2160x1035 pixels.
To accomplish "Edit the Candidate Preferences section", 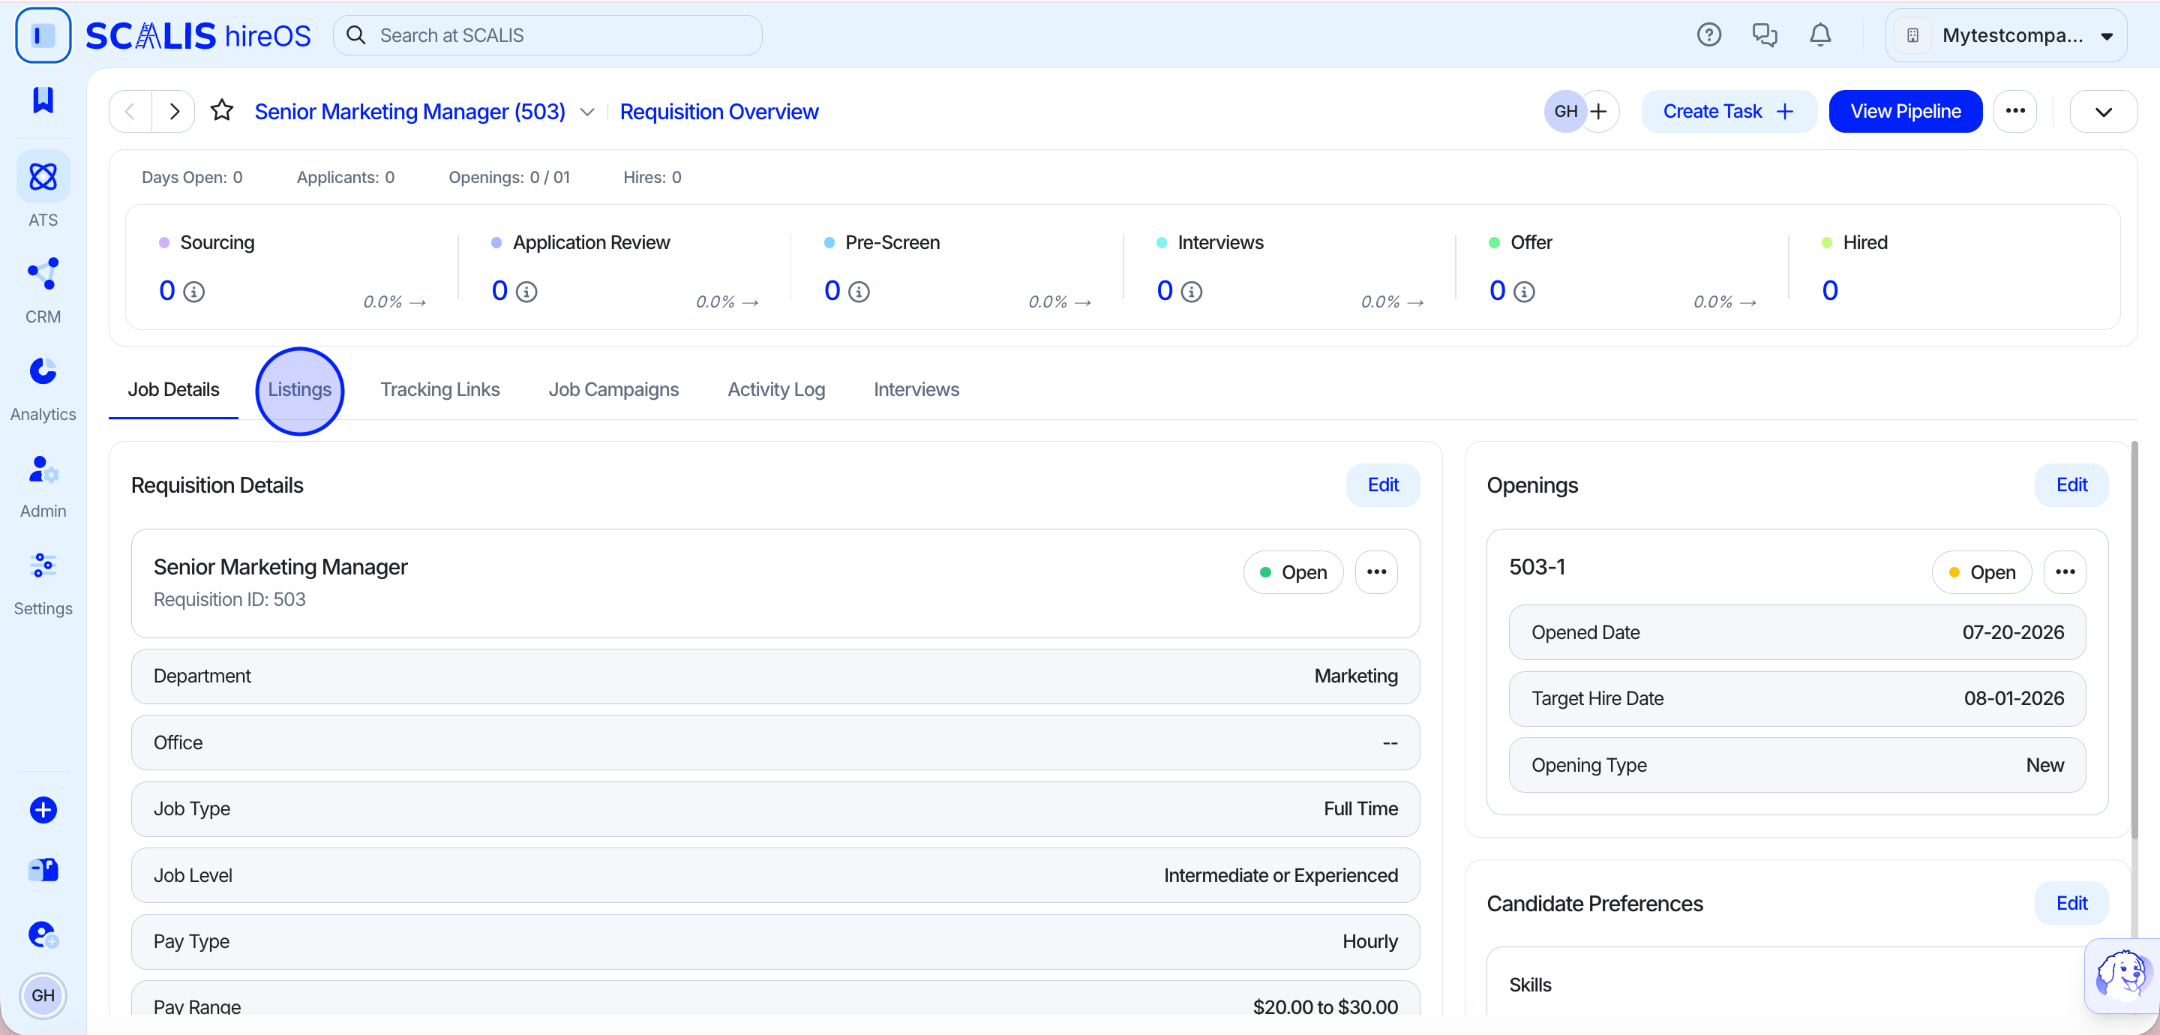I will [x=2071, y=903].
